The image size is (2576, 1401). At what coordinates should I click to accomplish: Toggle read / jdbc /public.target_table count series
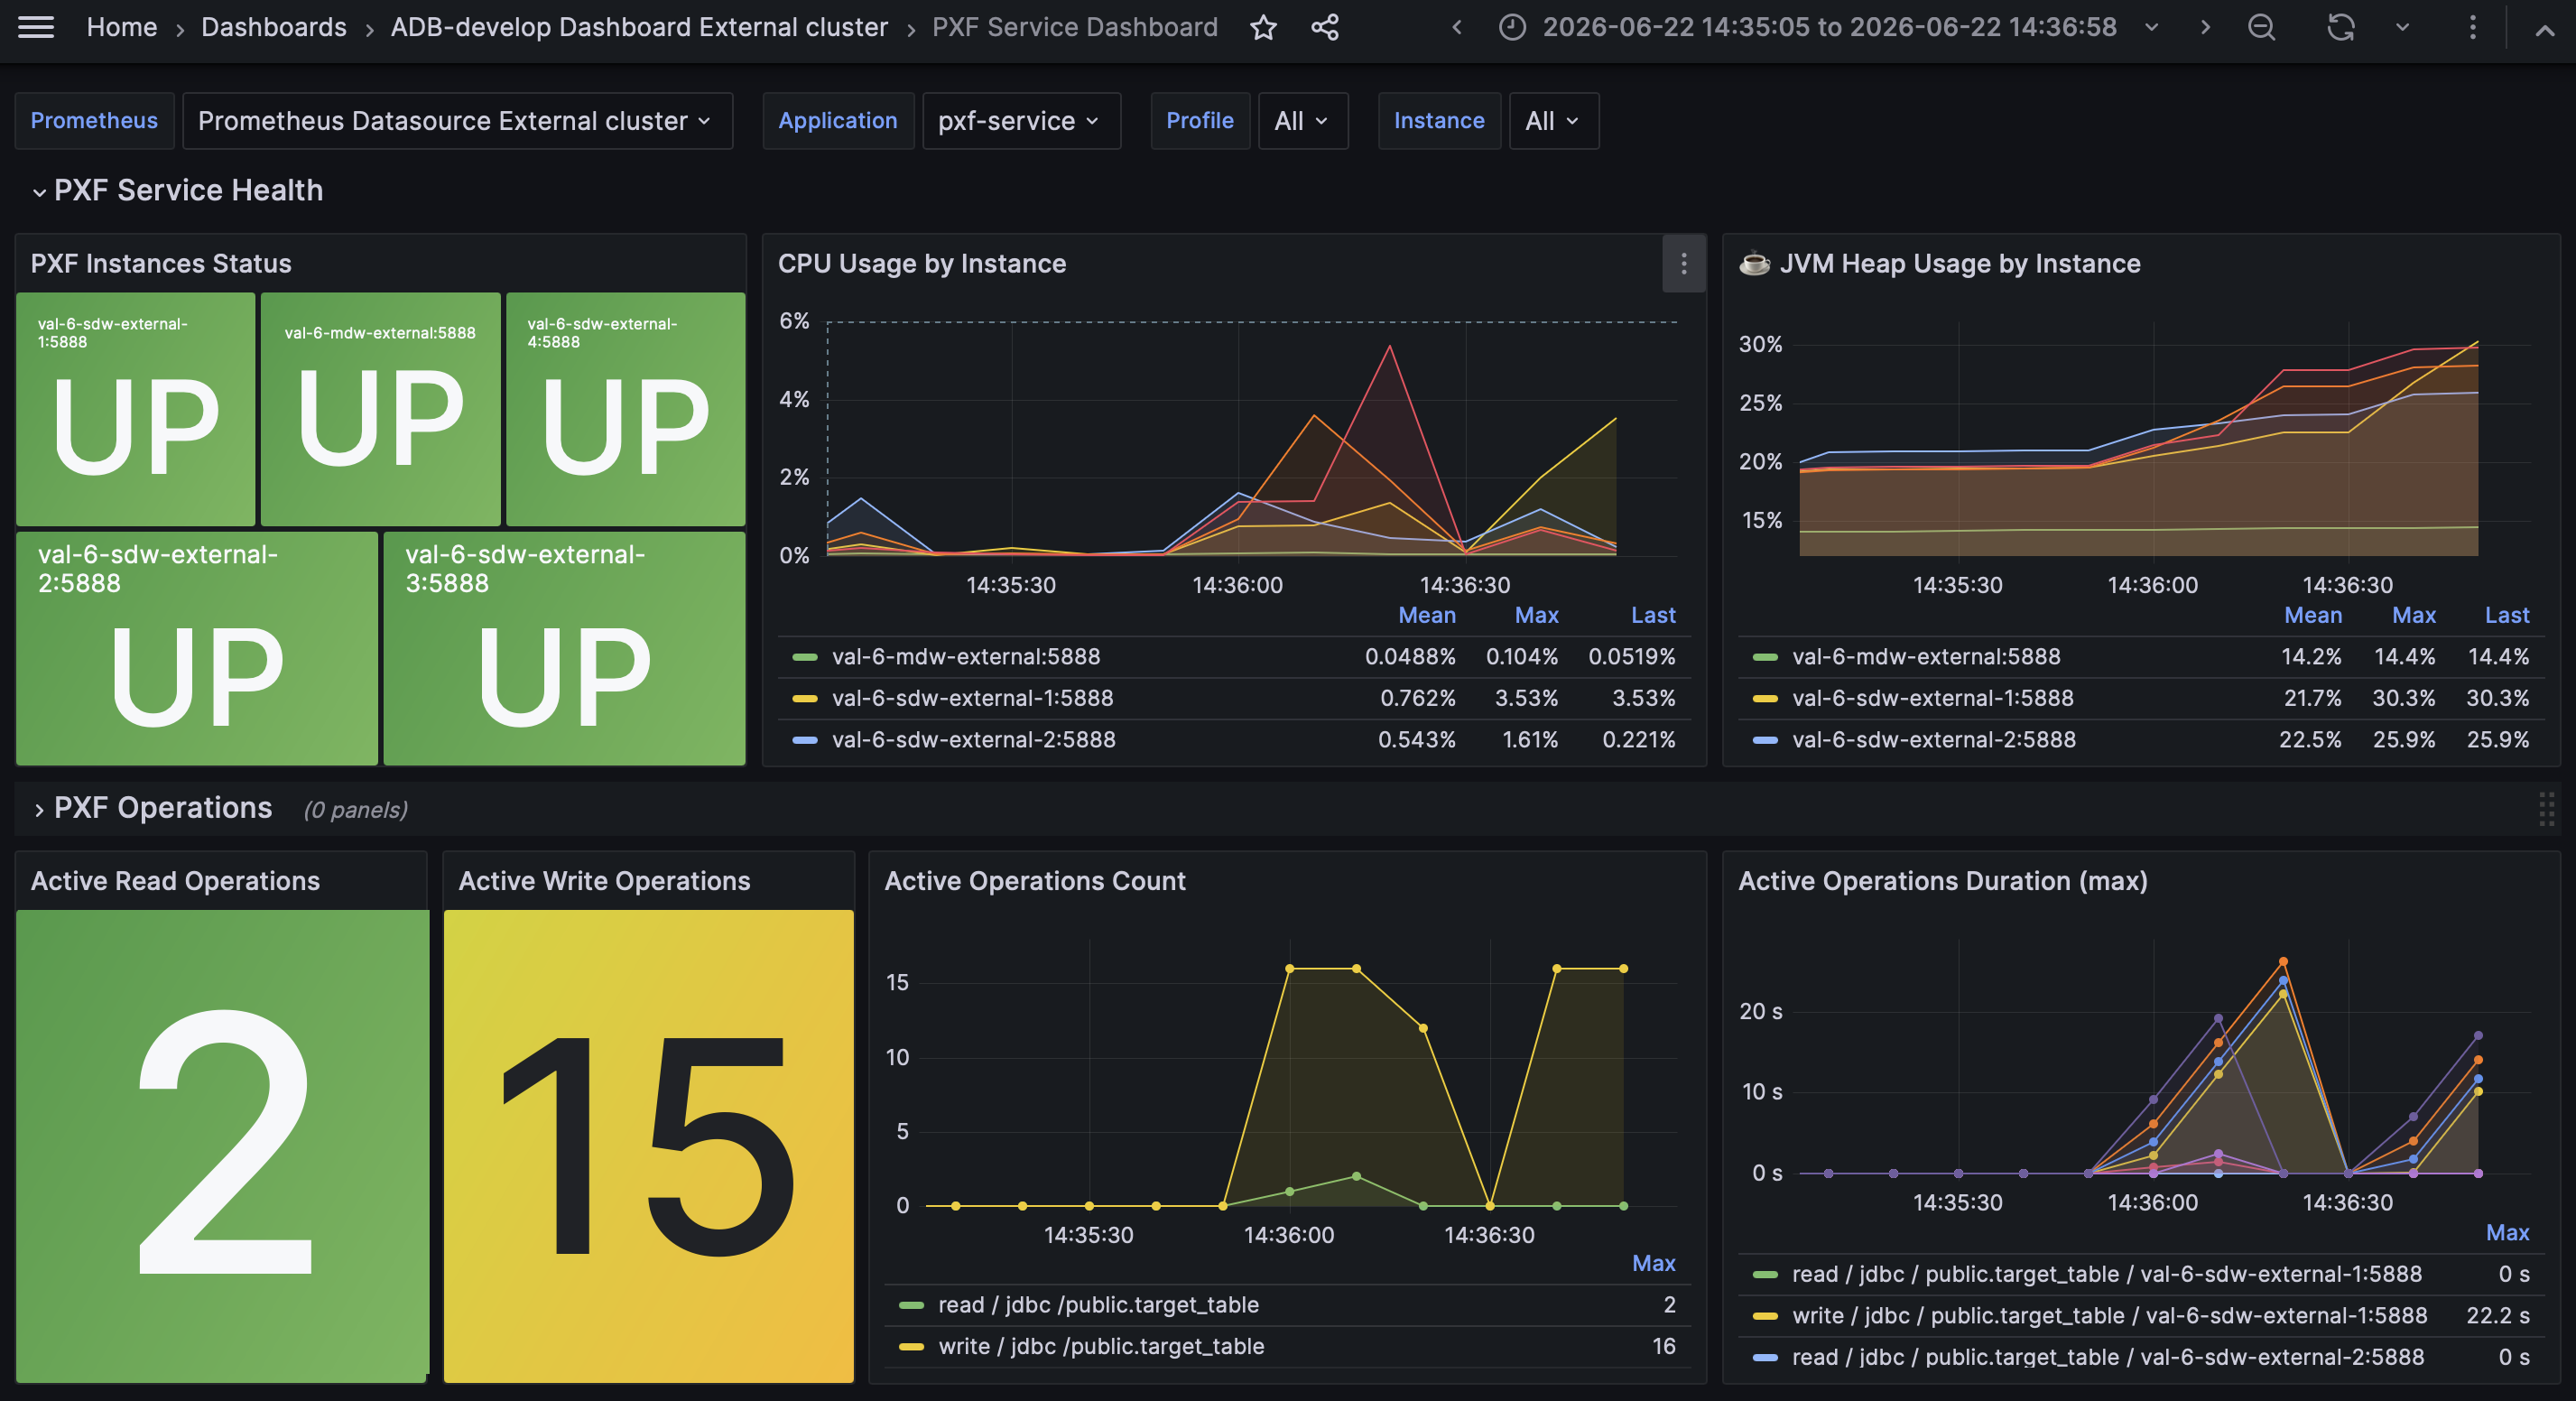coord(1098,1305)
